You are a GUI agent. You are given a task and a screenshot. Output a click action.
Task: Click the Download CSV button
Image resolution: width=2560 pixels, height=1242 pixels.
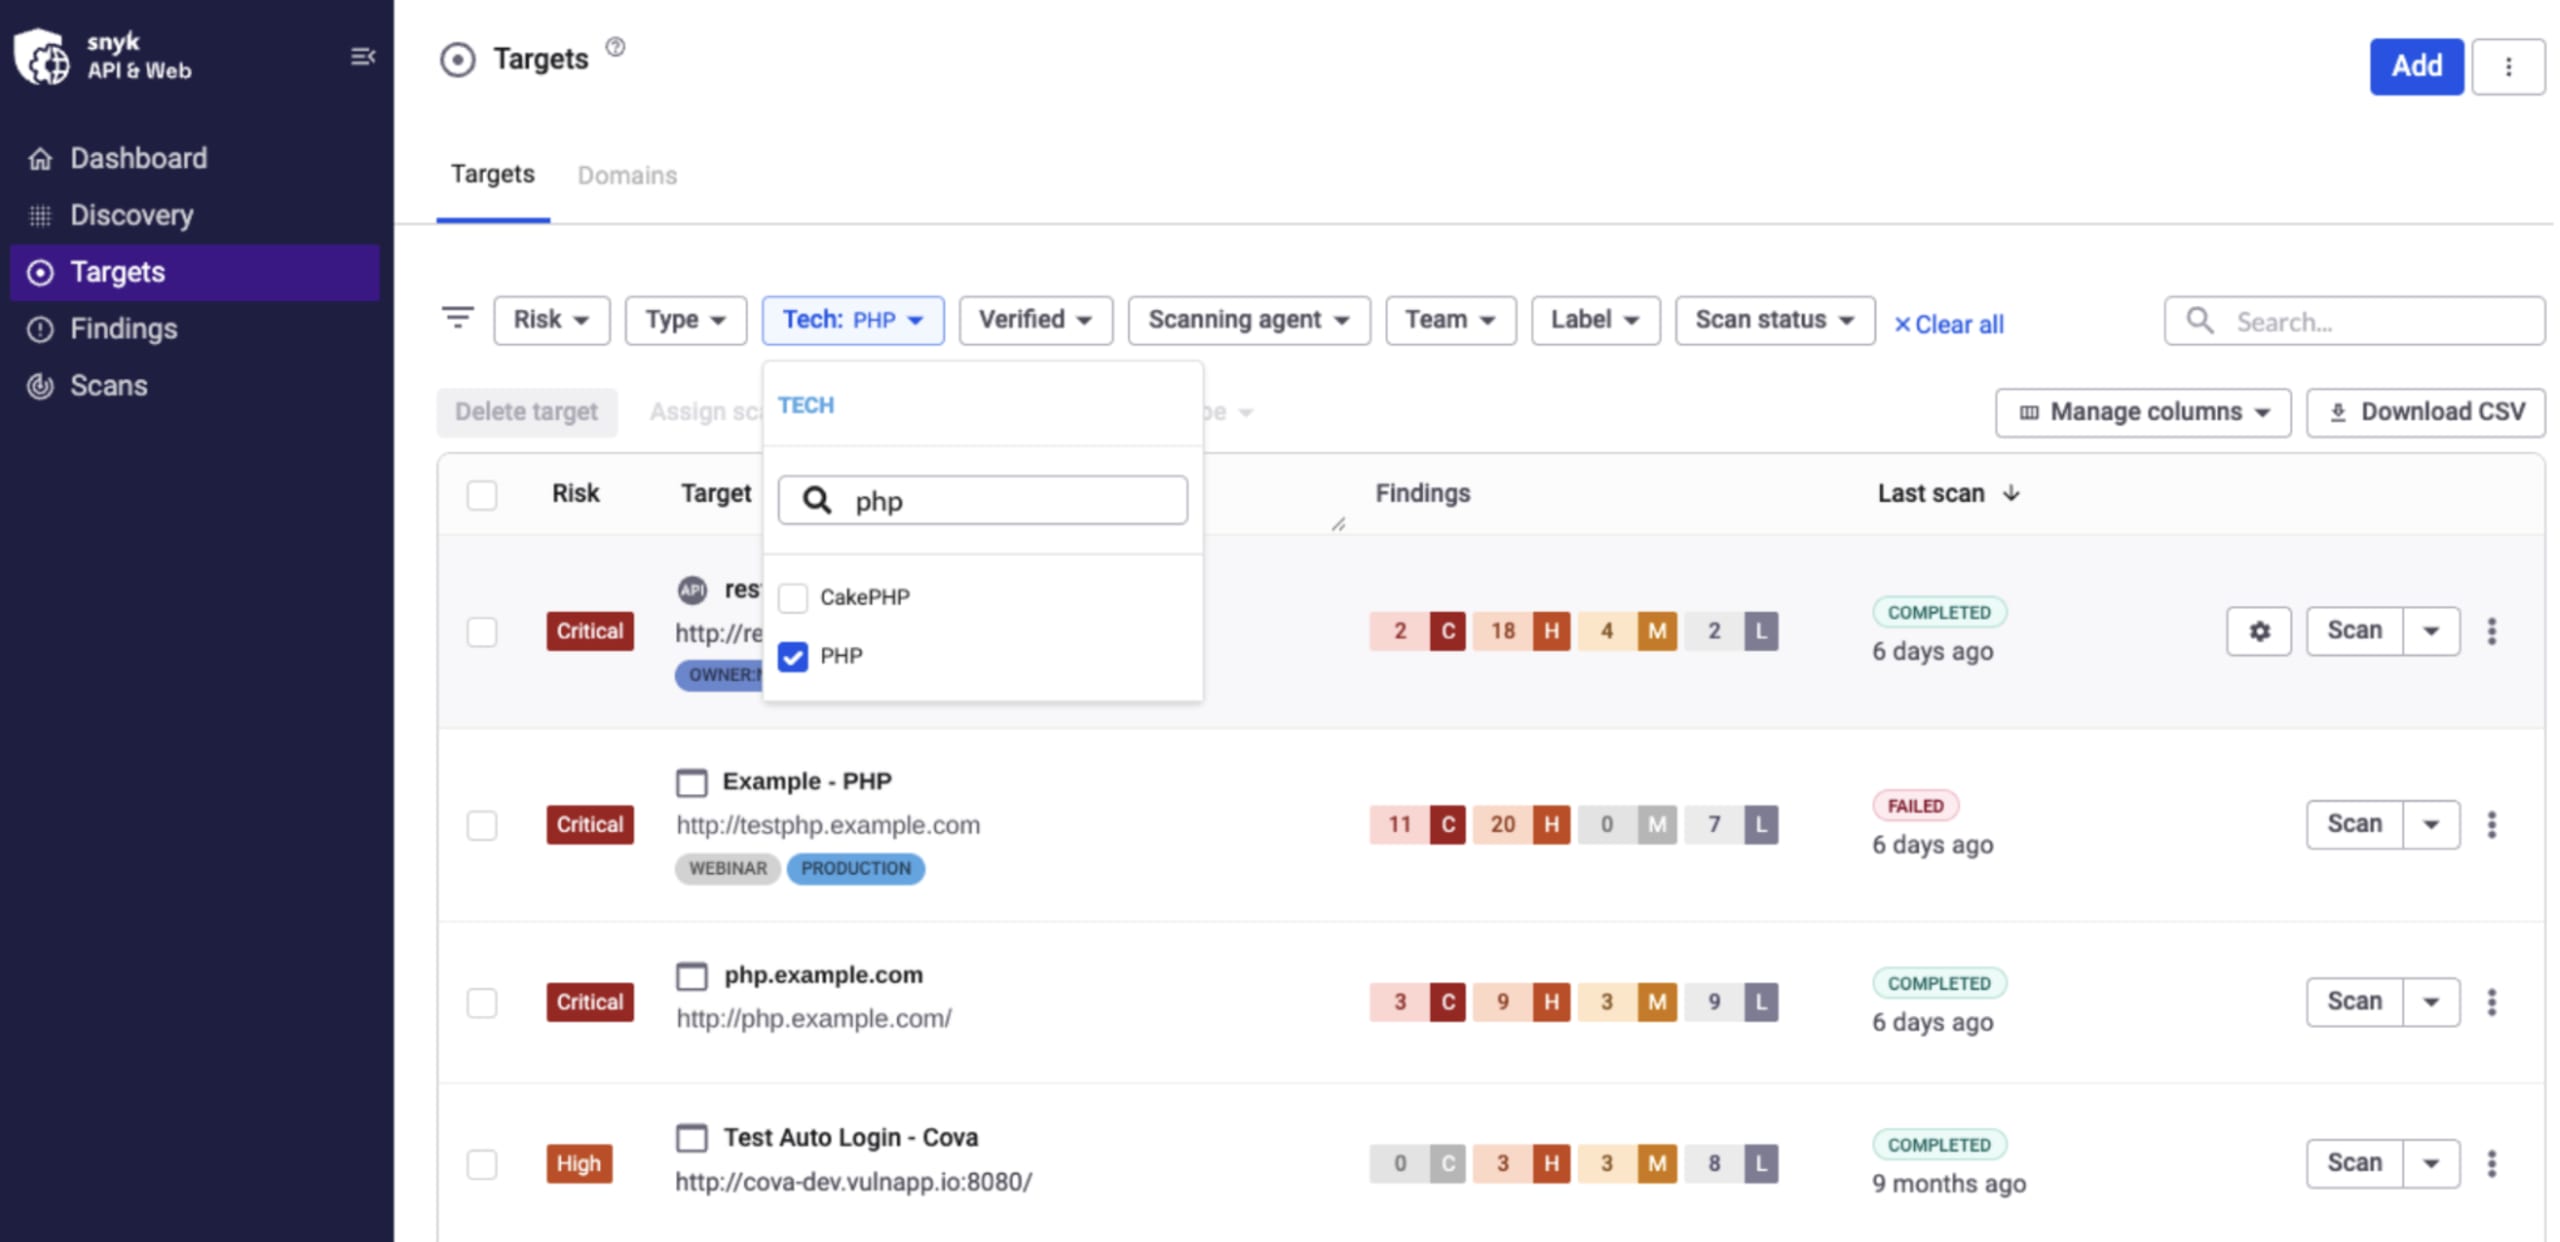(2425, 412)
